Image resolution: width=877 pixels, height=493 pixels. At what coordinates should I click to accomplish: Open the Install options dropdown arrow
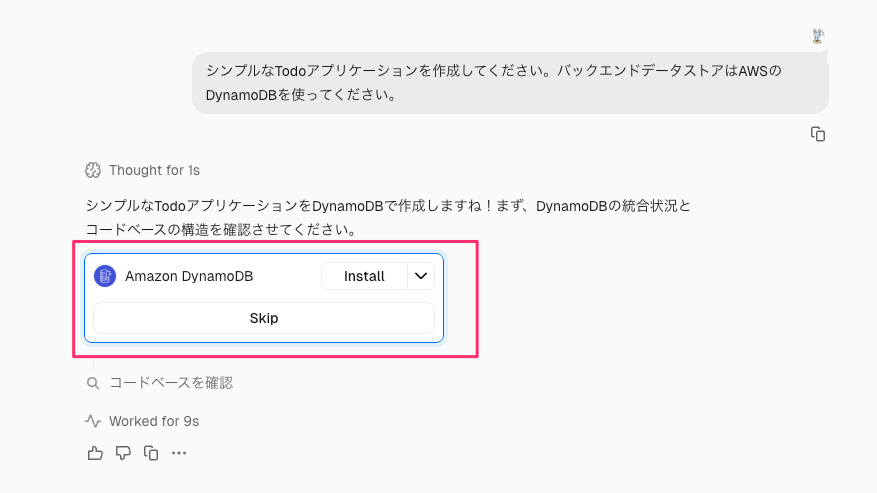click(421, 276)
